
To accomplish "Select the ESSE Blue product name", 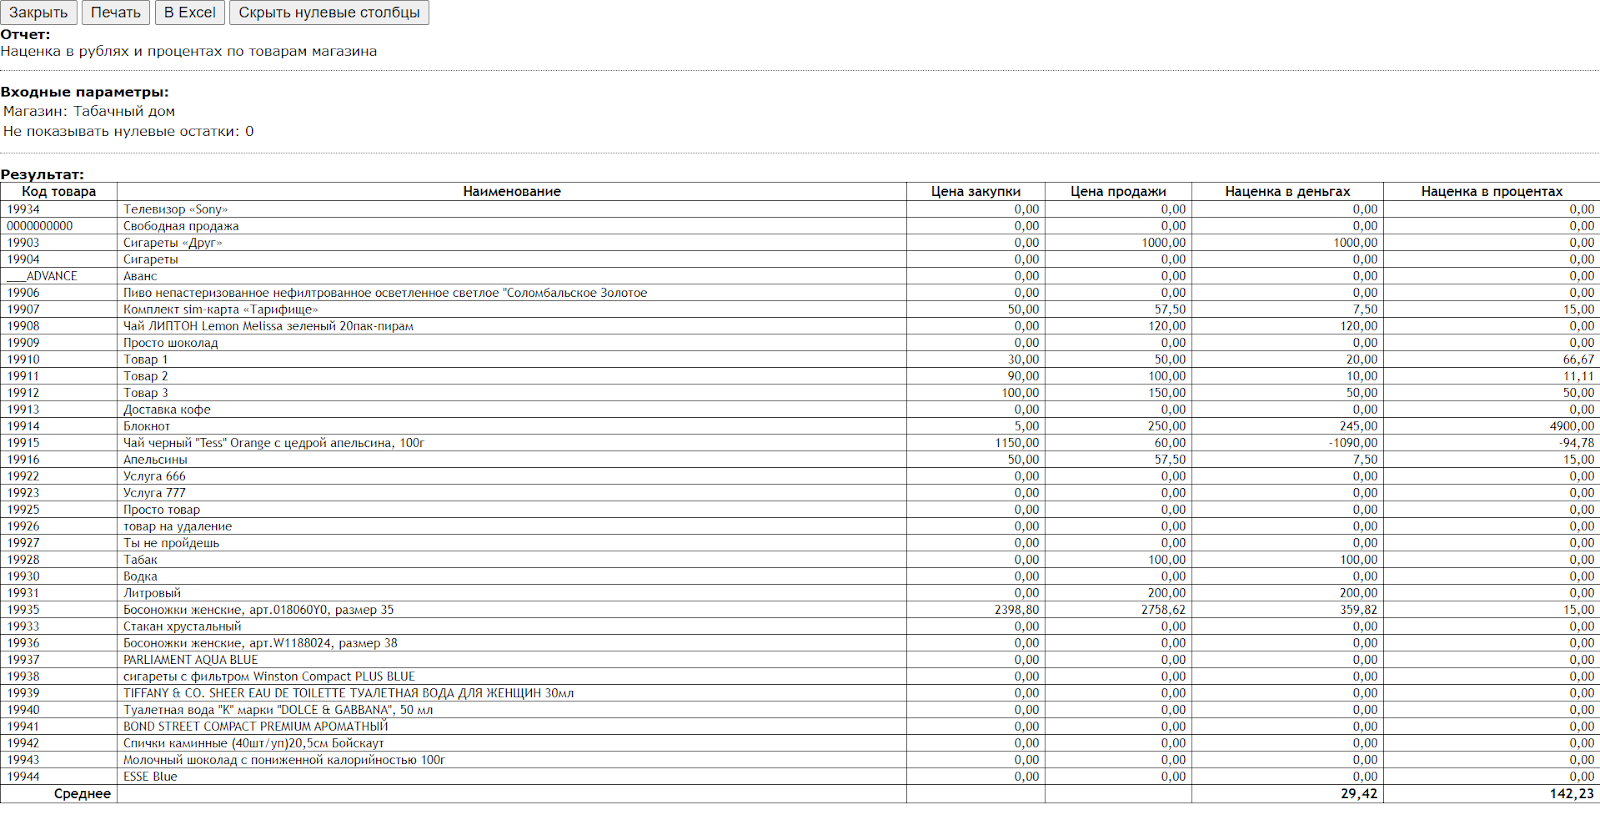I will (150, 777).
